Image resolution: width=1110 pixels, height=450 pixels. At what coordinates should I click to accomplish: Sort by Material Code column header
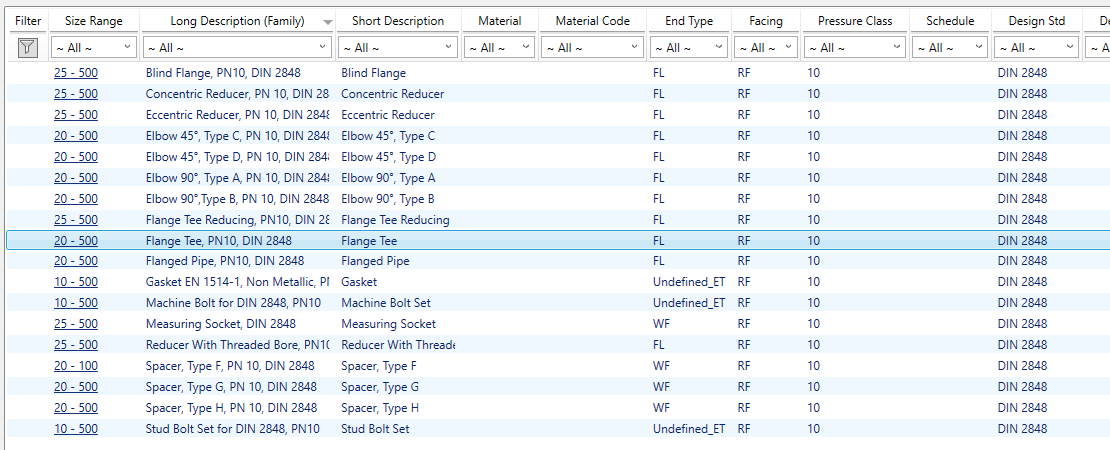(x=592, y=21)
